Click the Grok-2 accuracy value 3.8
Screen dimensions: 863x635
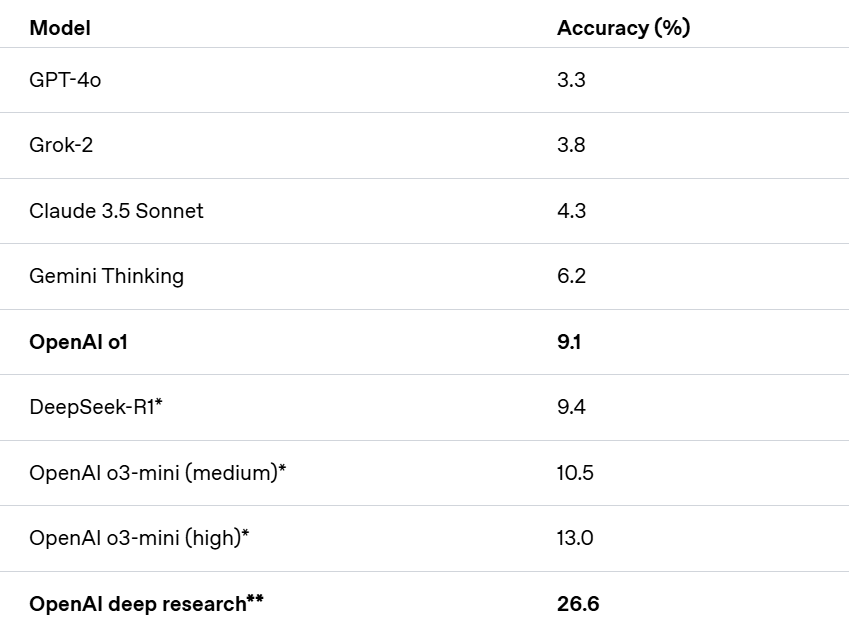[x=571, y=145]
